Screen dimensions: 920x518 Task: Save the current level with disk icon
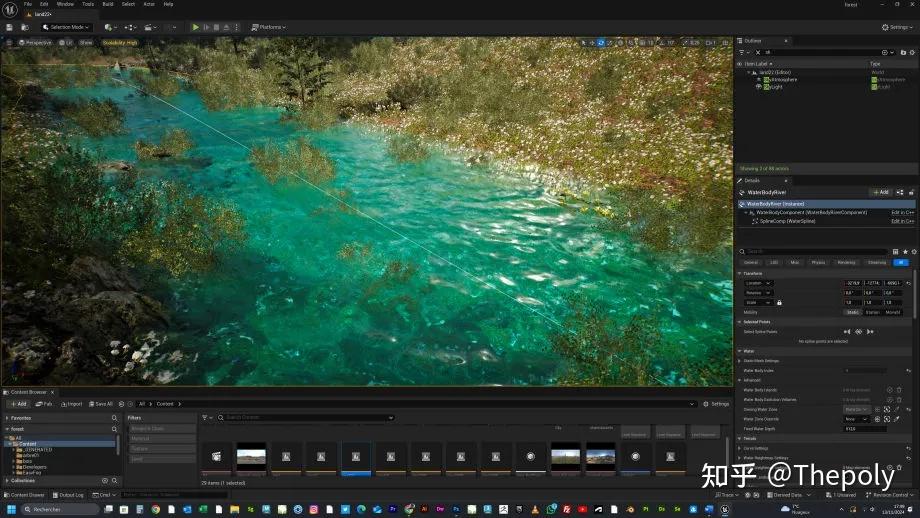(x=9, y=27)
